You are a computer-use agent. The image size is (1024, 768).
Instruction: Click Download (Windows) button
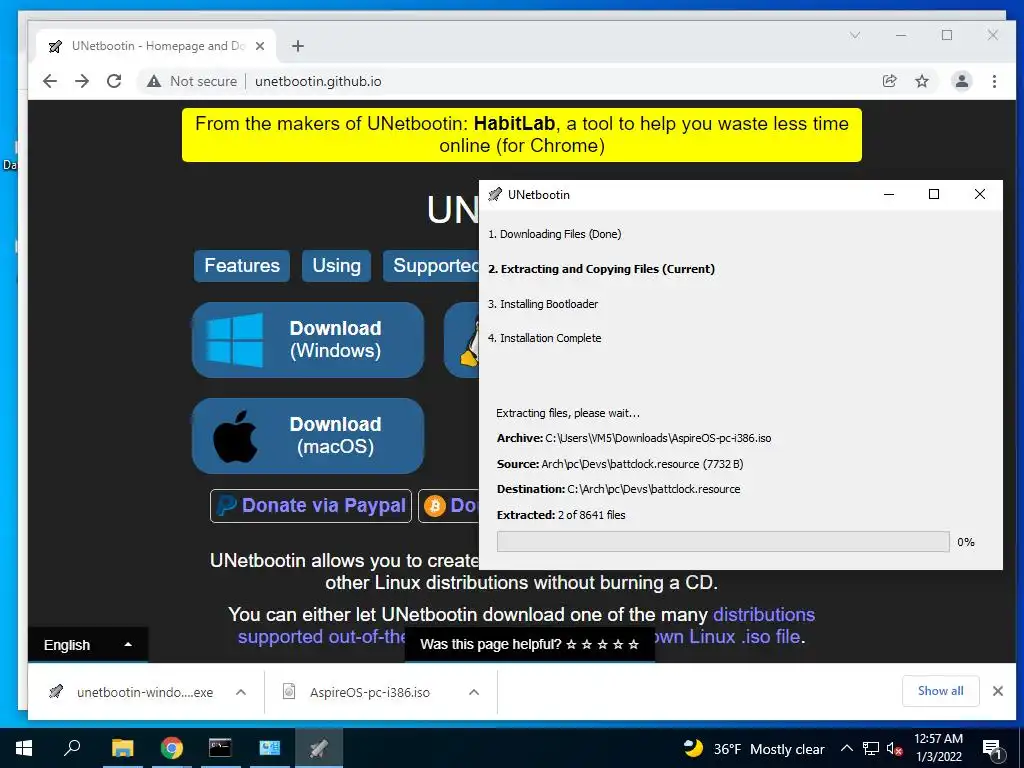tap(308, 340)
